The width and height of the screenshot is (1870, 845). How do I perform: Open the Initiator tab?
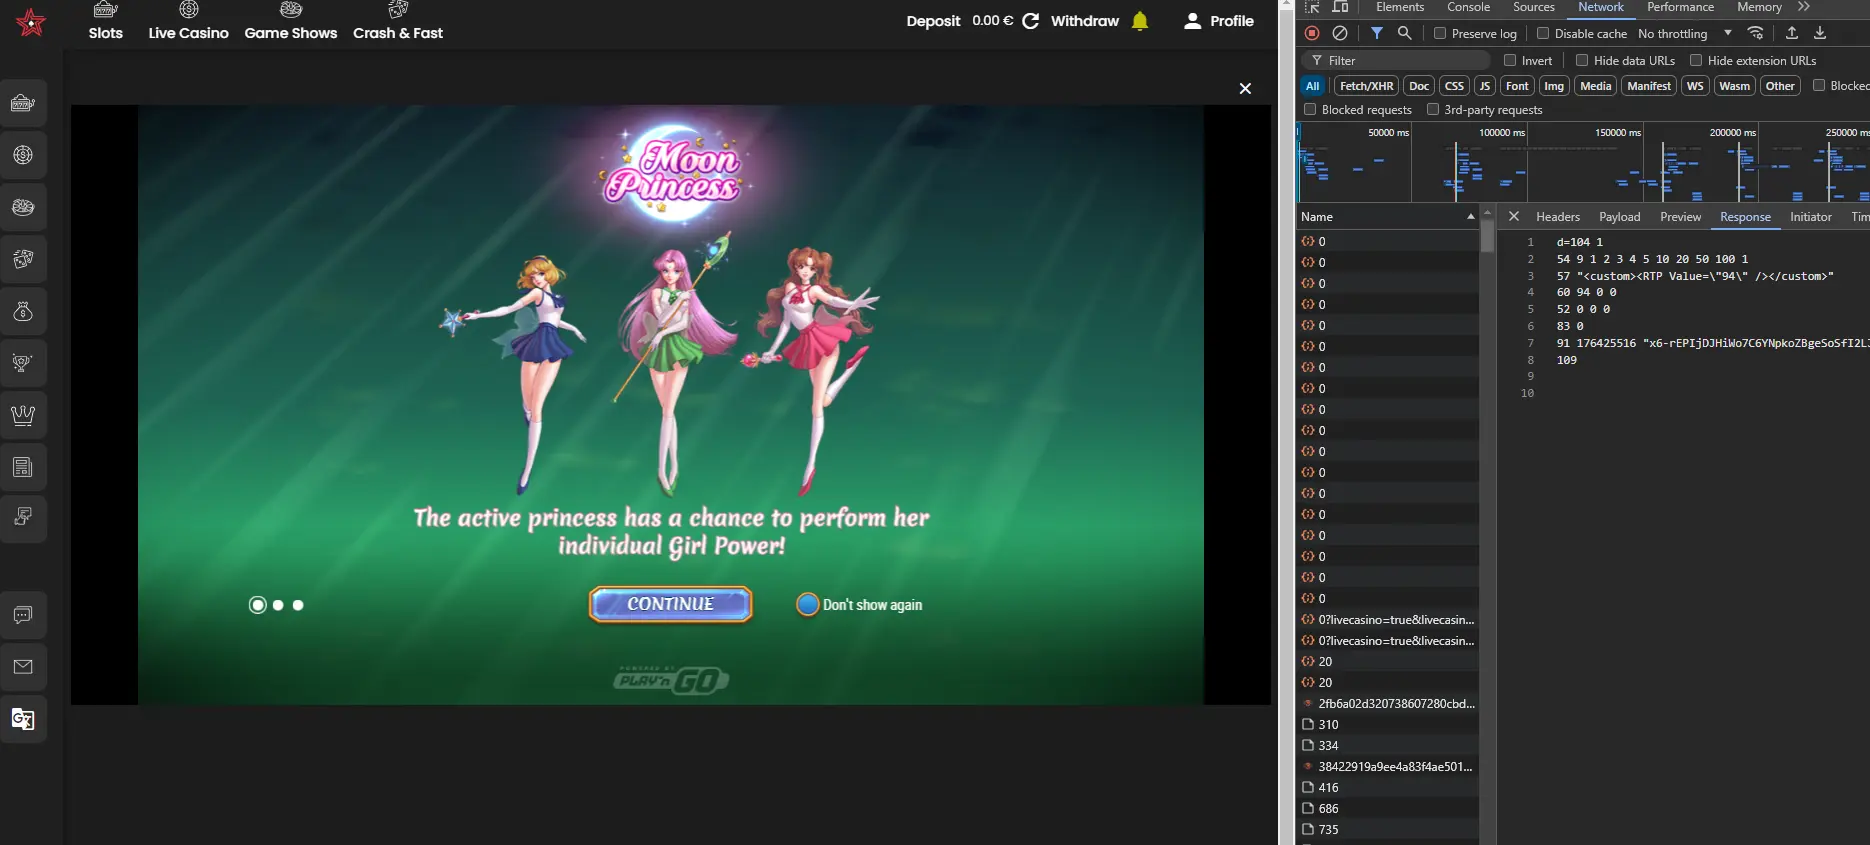1811,217
